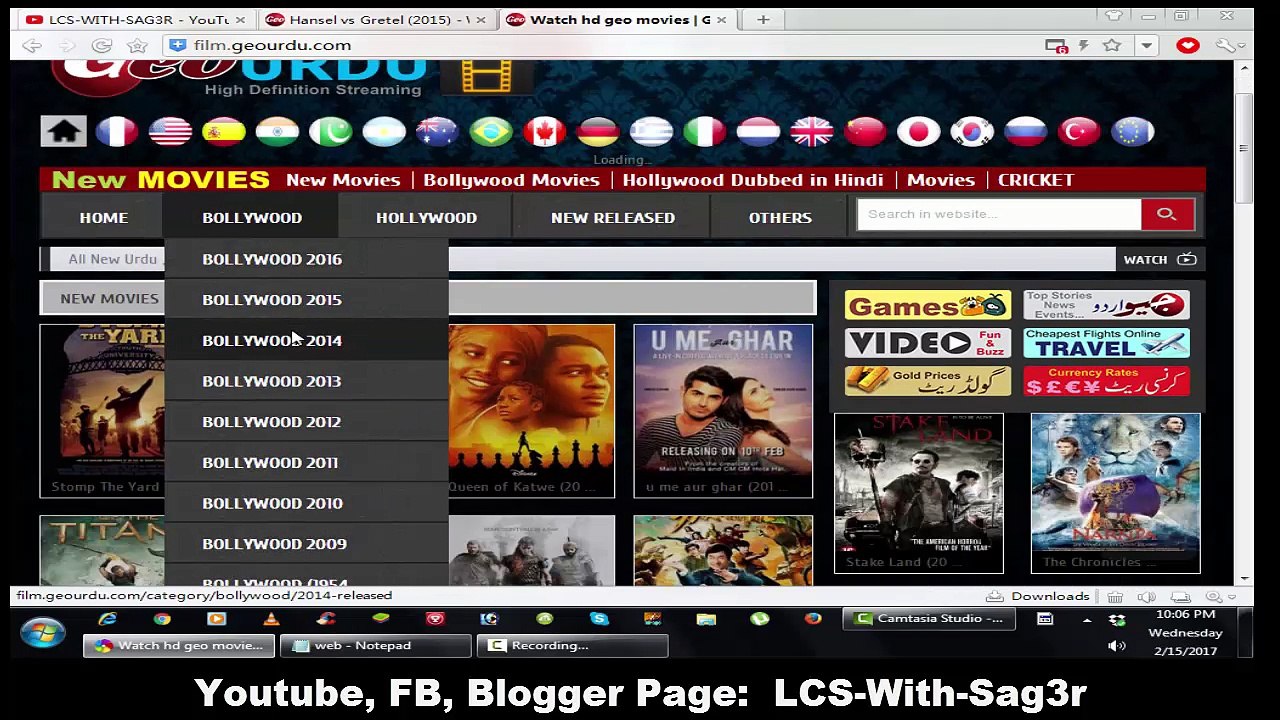Switch to the LCS-WITH-SAG3R YouTube tab
1280x720 pixels.
point(135,19)
